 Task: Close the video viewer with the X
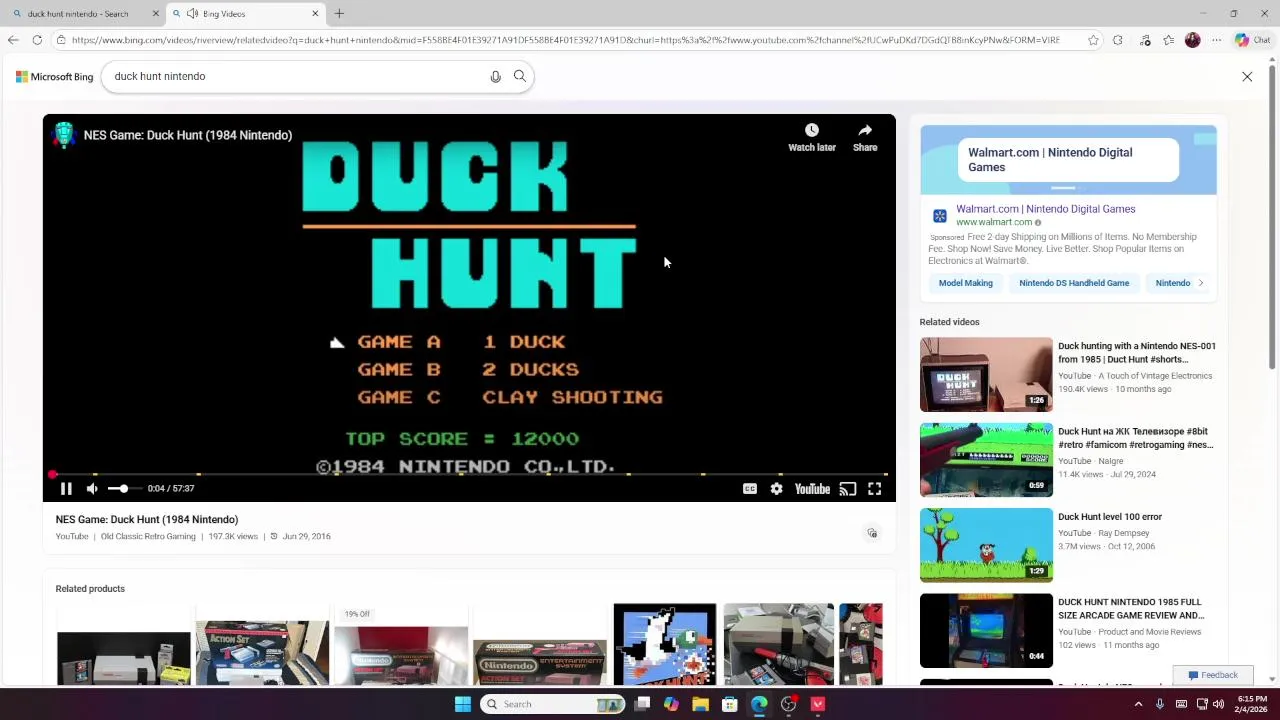click(x=1247, y=77)
